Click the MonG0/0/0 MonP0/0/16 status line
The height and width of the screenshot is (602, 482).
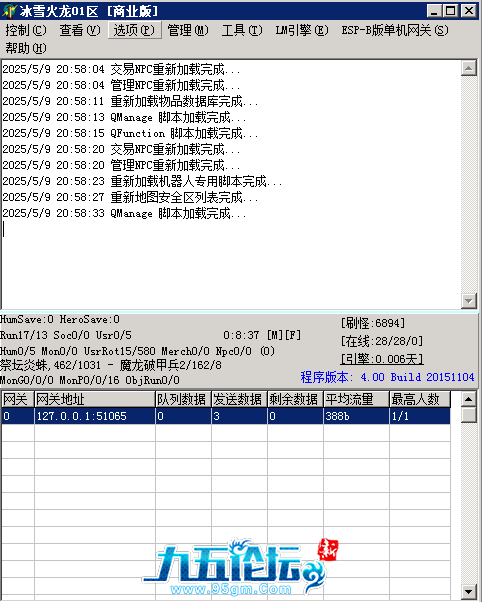click(x=90, y=380)
